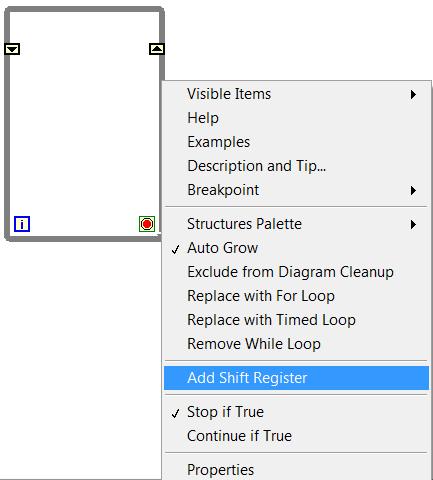Toggle the Auto Grow option
Image resolution: width=433 pixels, height=480 pixels.
[x=296, y=248]
